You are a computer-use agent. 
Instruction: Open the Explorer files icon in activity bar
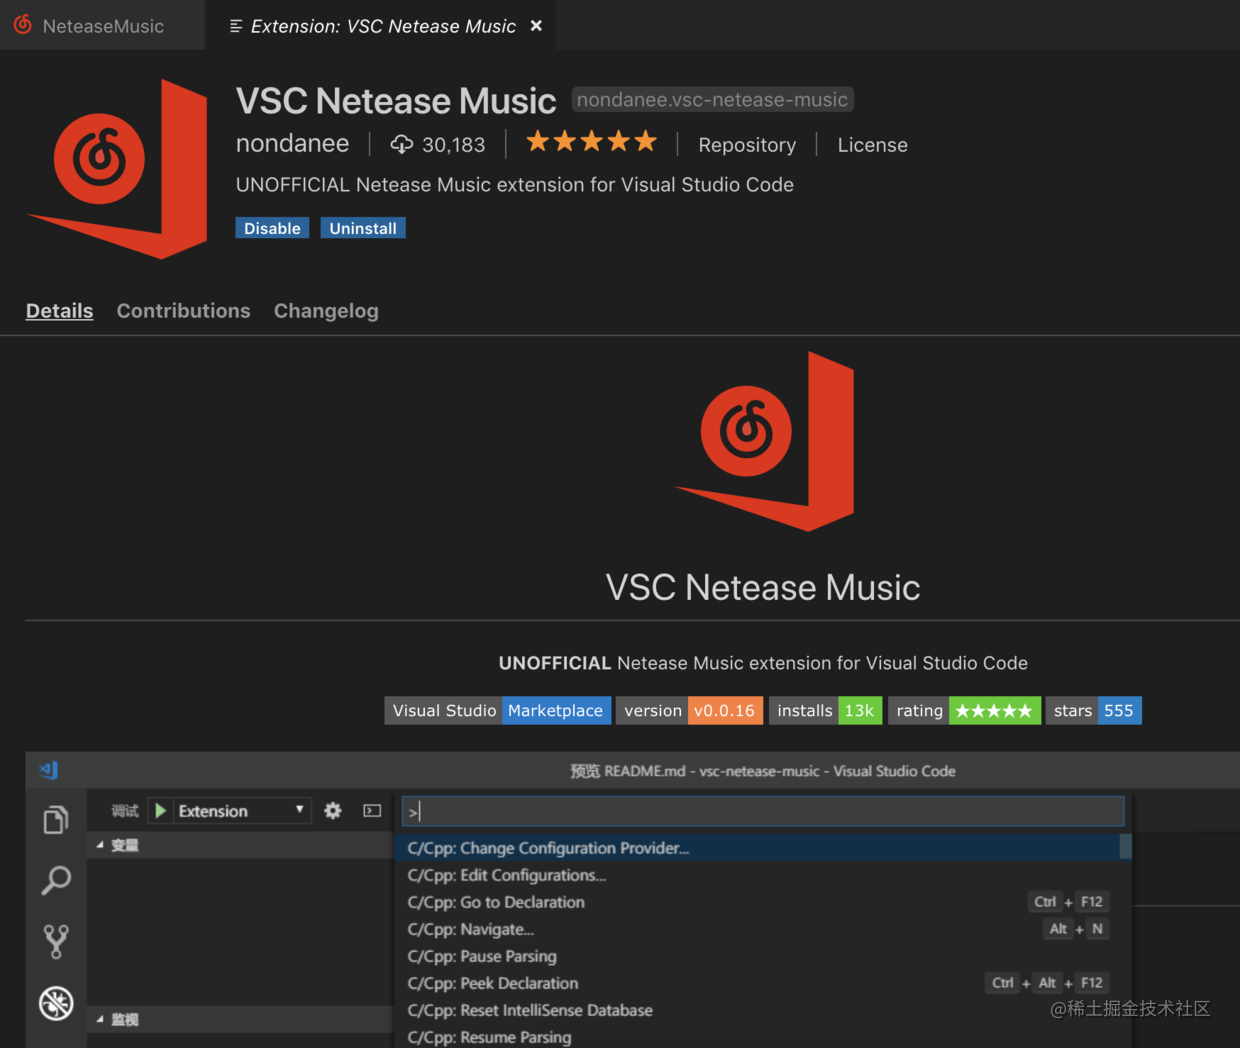(56, 820)
